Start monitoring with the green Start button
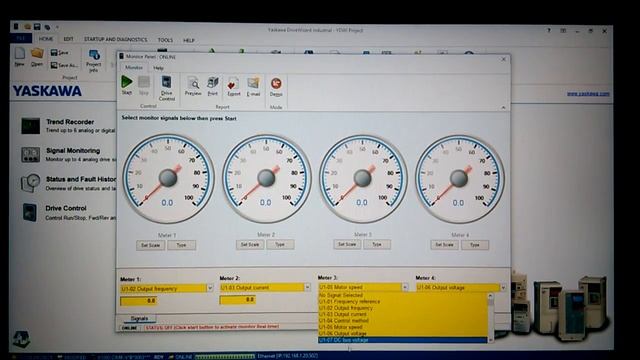Viewport: 640px width, 360px height. click(x=127, y=85)
